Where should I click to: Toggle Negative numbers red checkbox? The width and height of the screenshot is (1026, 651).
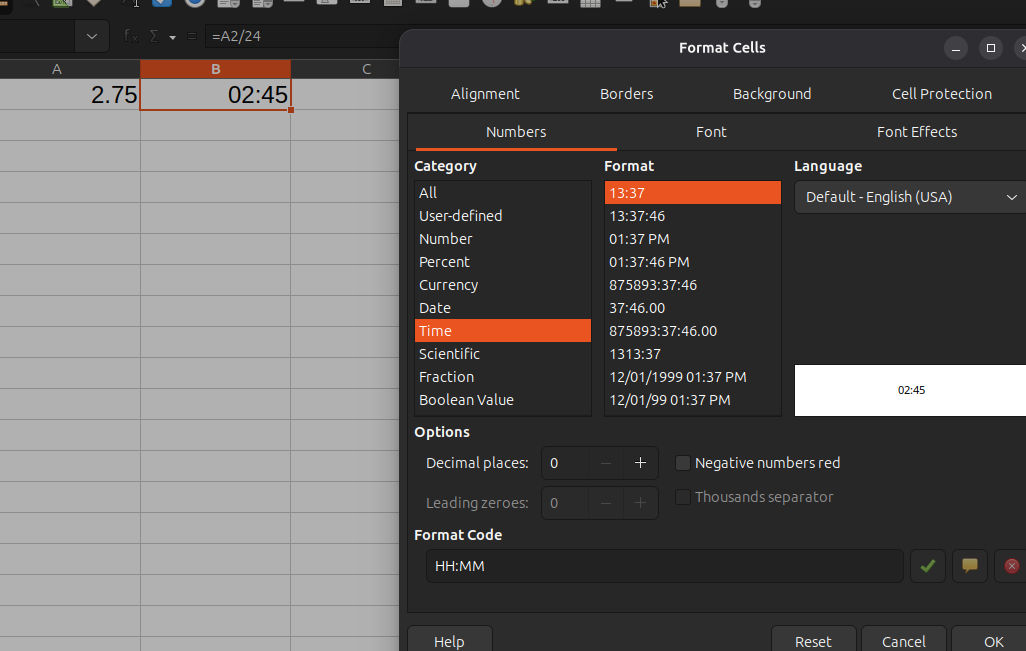[682, 463]
